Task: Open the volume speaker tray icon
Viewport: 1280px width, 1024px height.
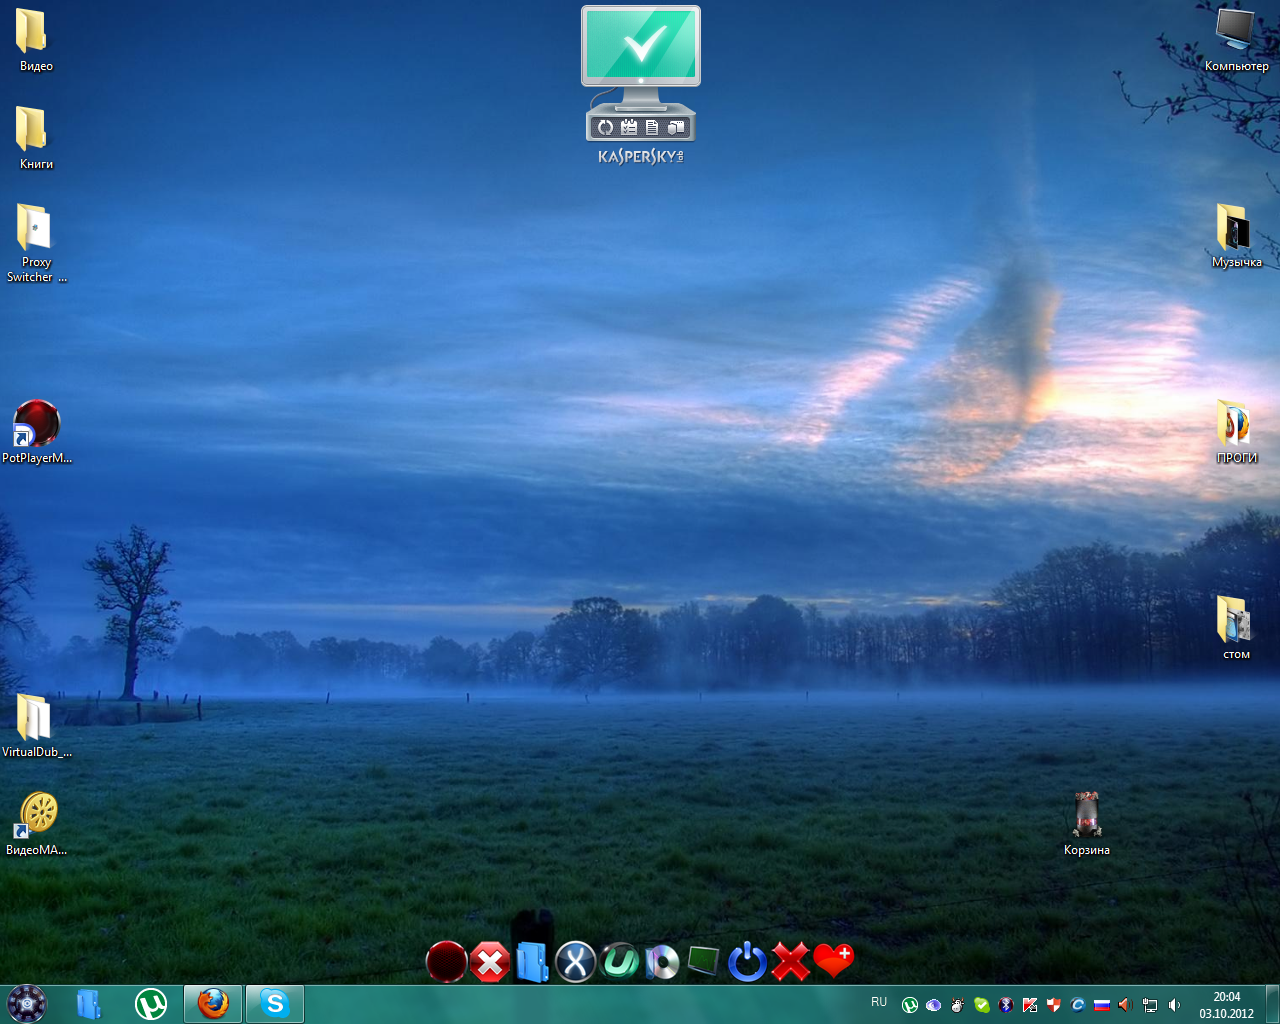Action: [x=1174, y=1005]
